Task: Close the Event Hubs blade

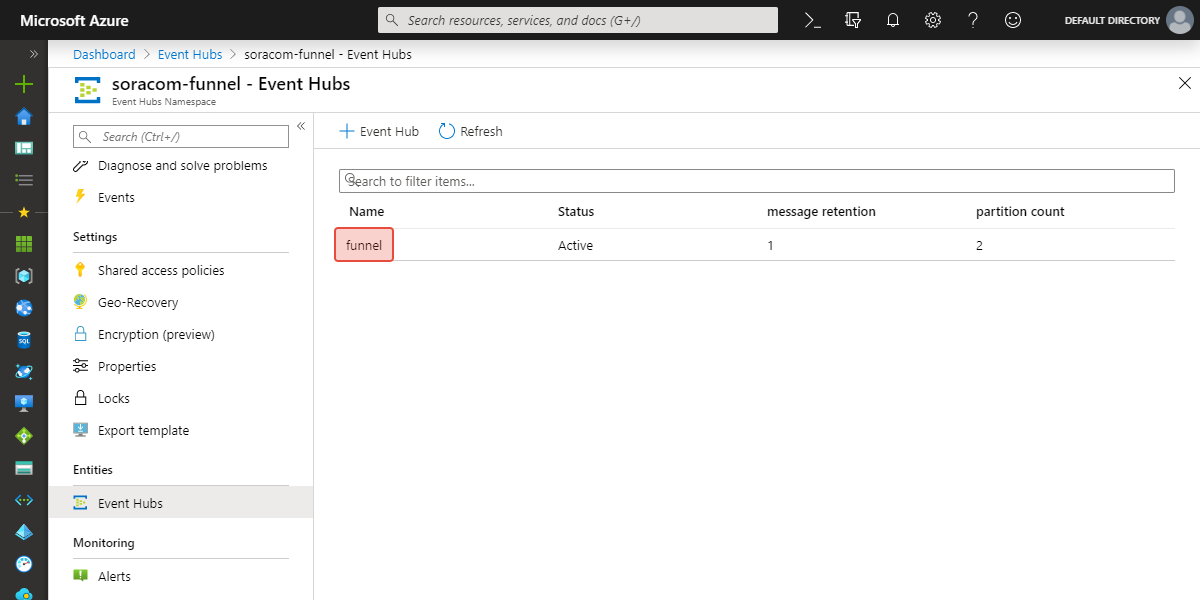Action: [x=1185, y=84]
